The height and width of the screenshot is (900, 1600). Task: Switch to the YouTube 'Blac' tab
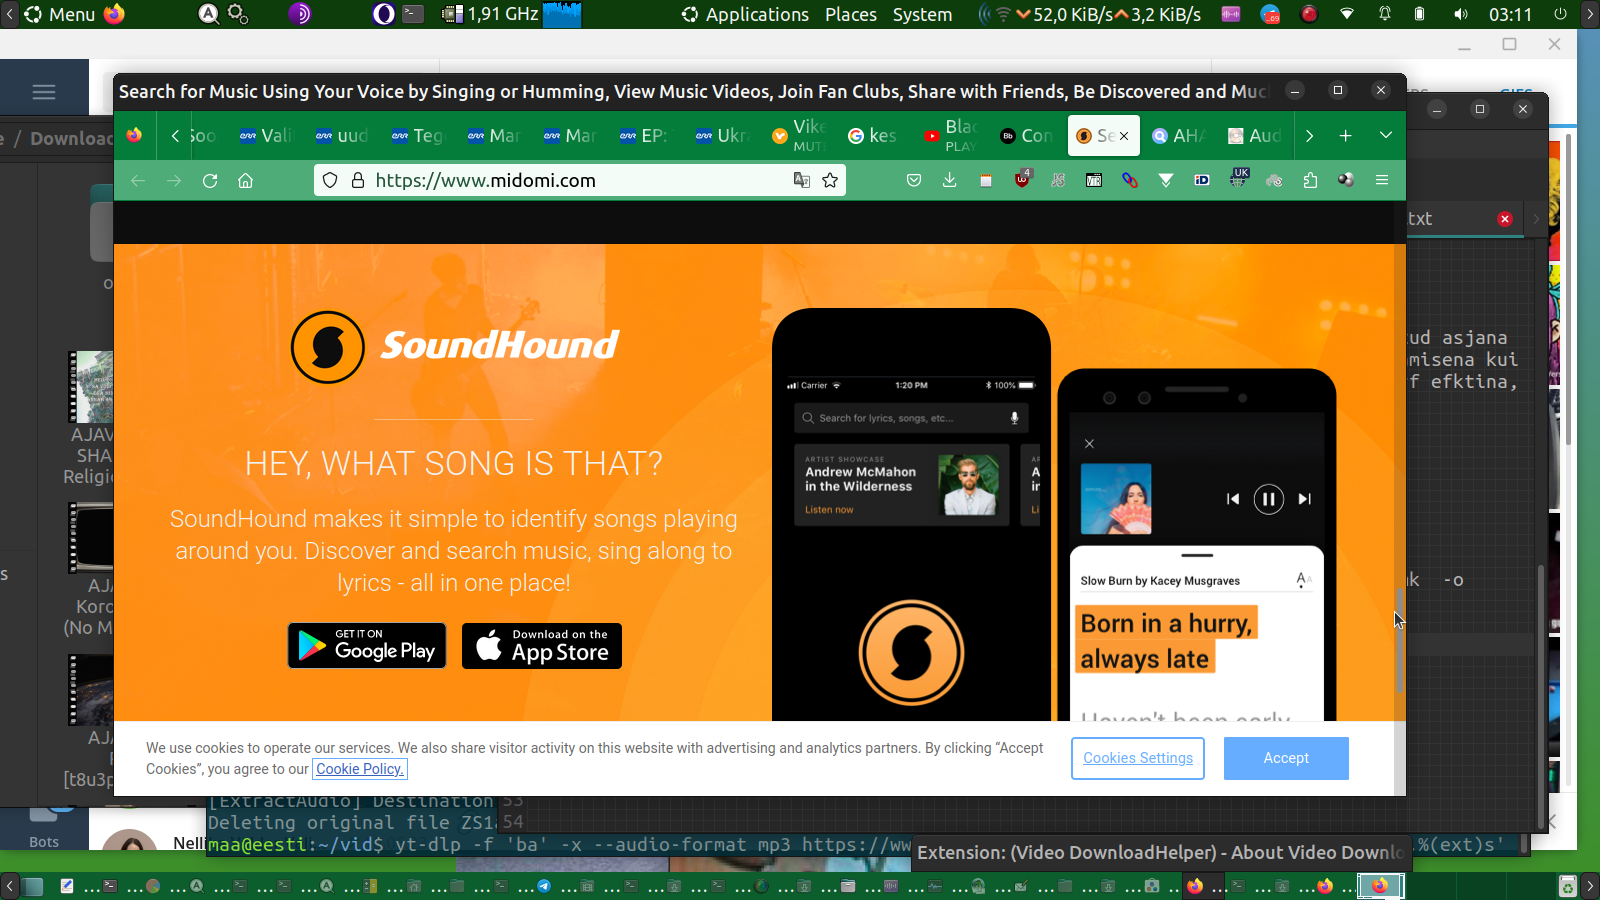click(952, 136)
